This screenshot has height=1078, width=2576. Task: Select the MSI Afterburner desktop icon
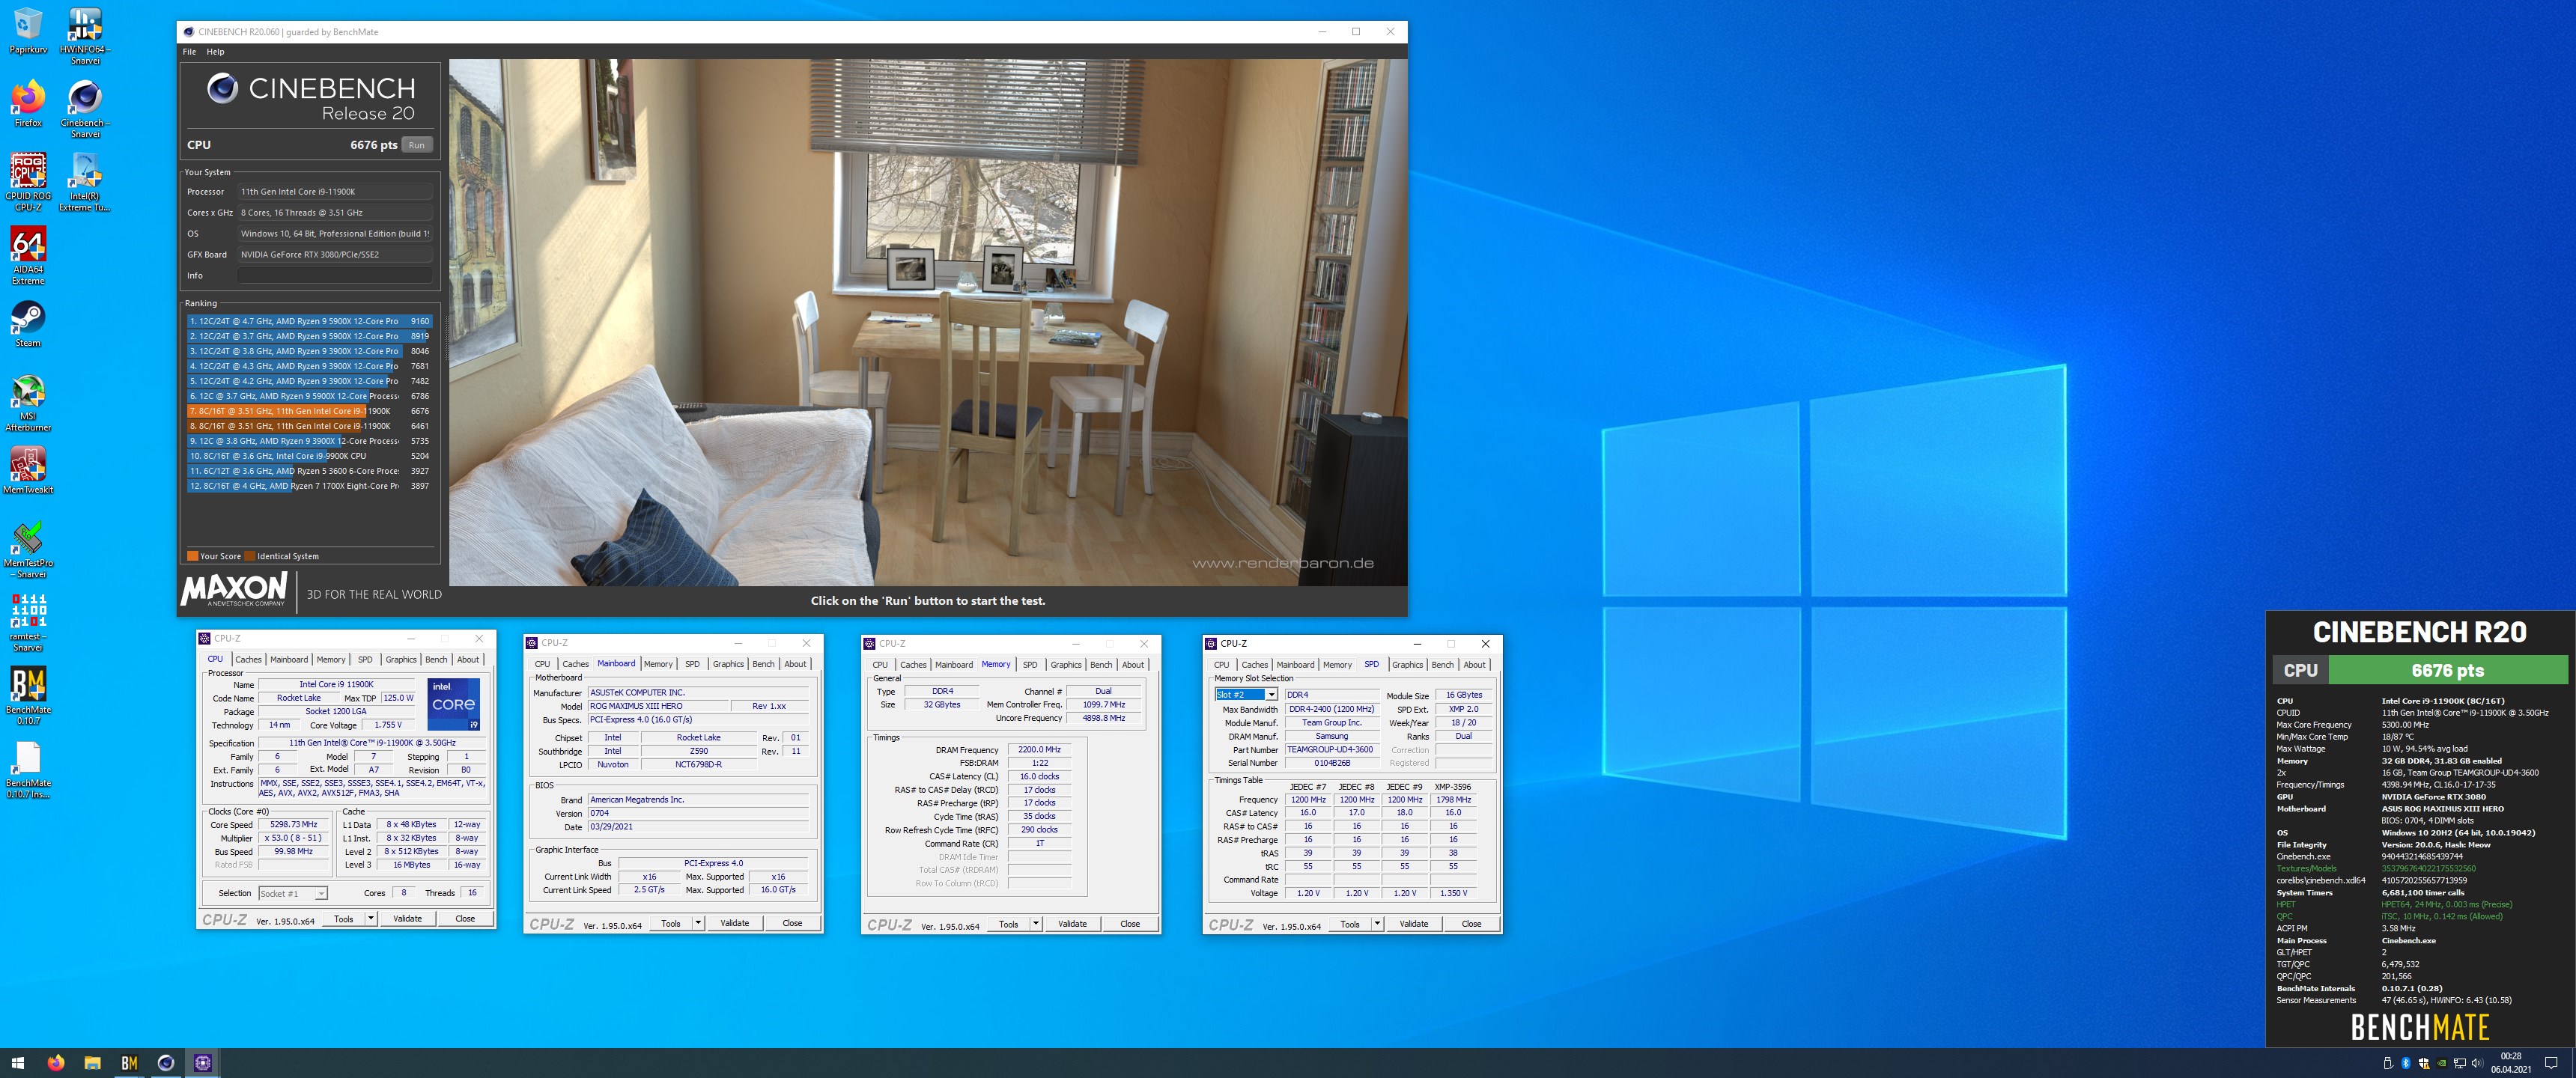[x=28, y=403]
